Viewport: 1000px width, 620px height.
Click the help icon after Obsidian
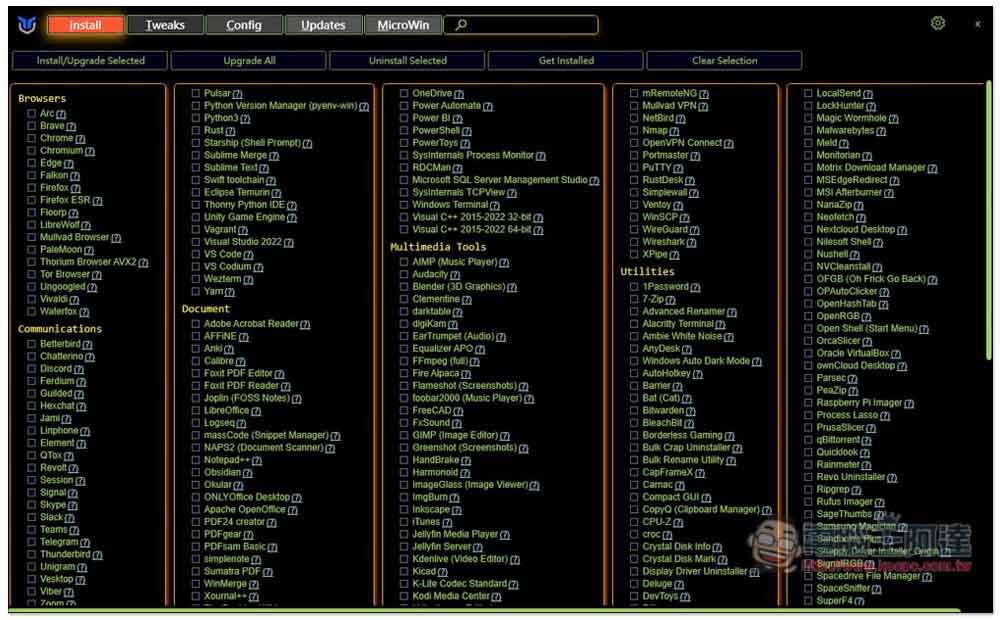[x=247, y=473]
